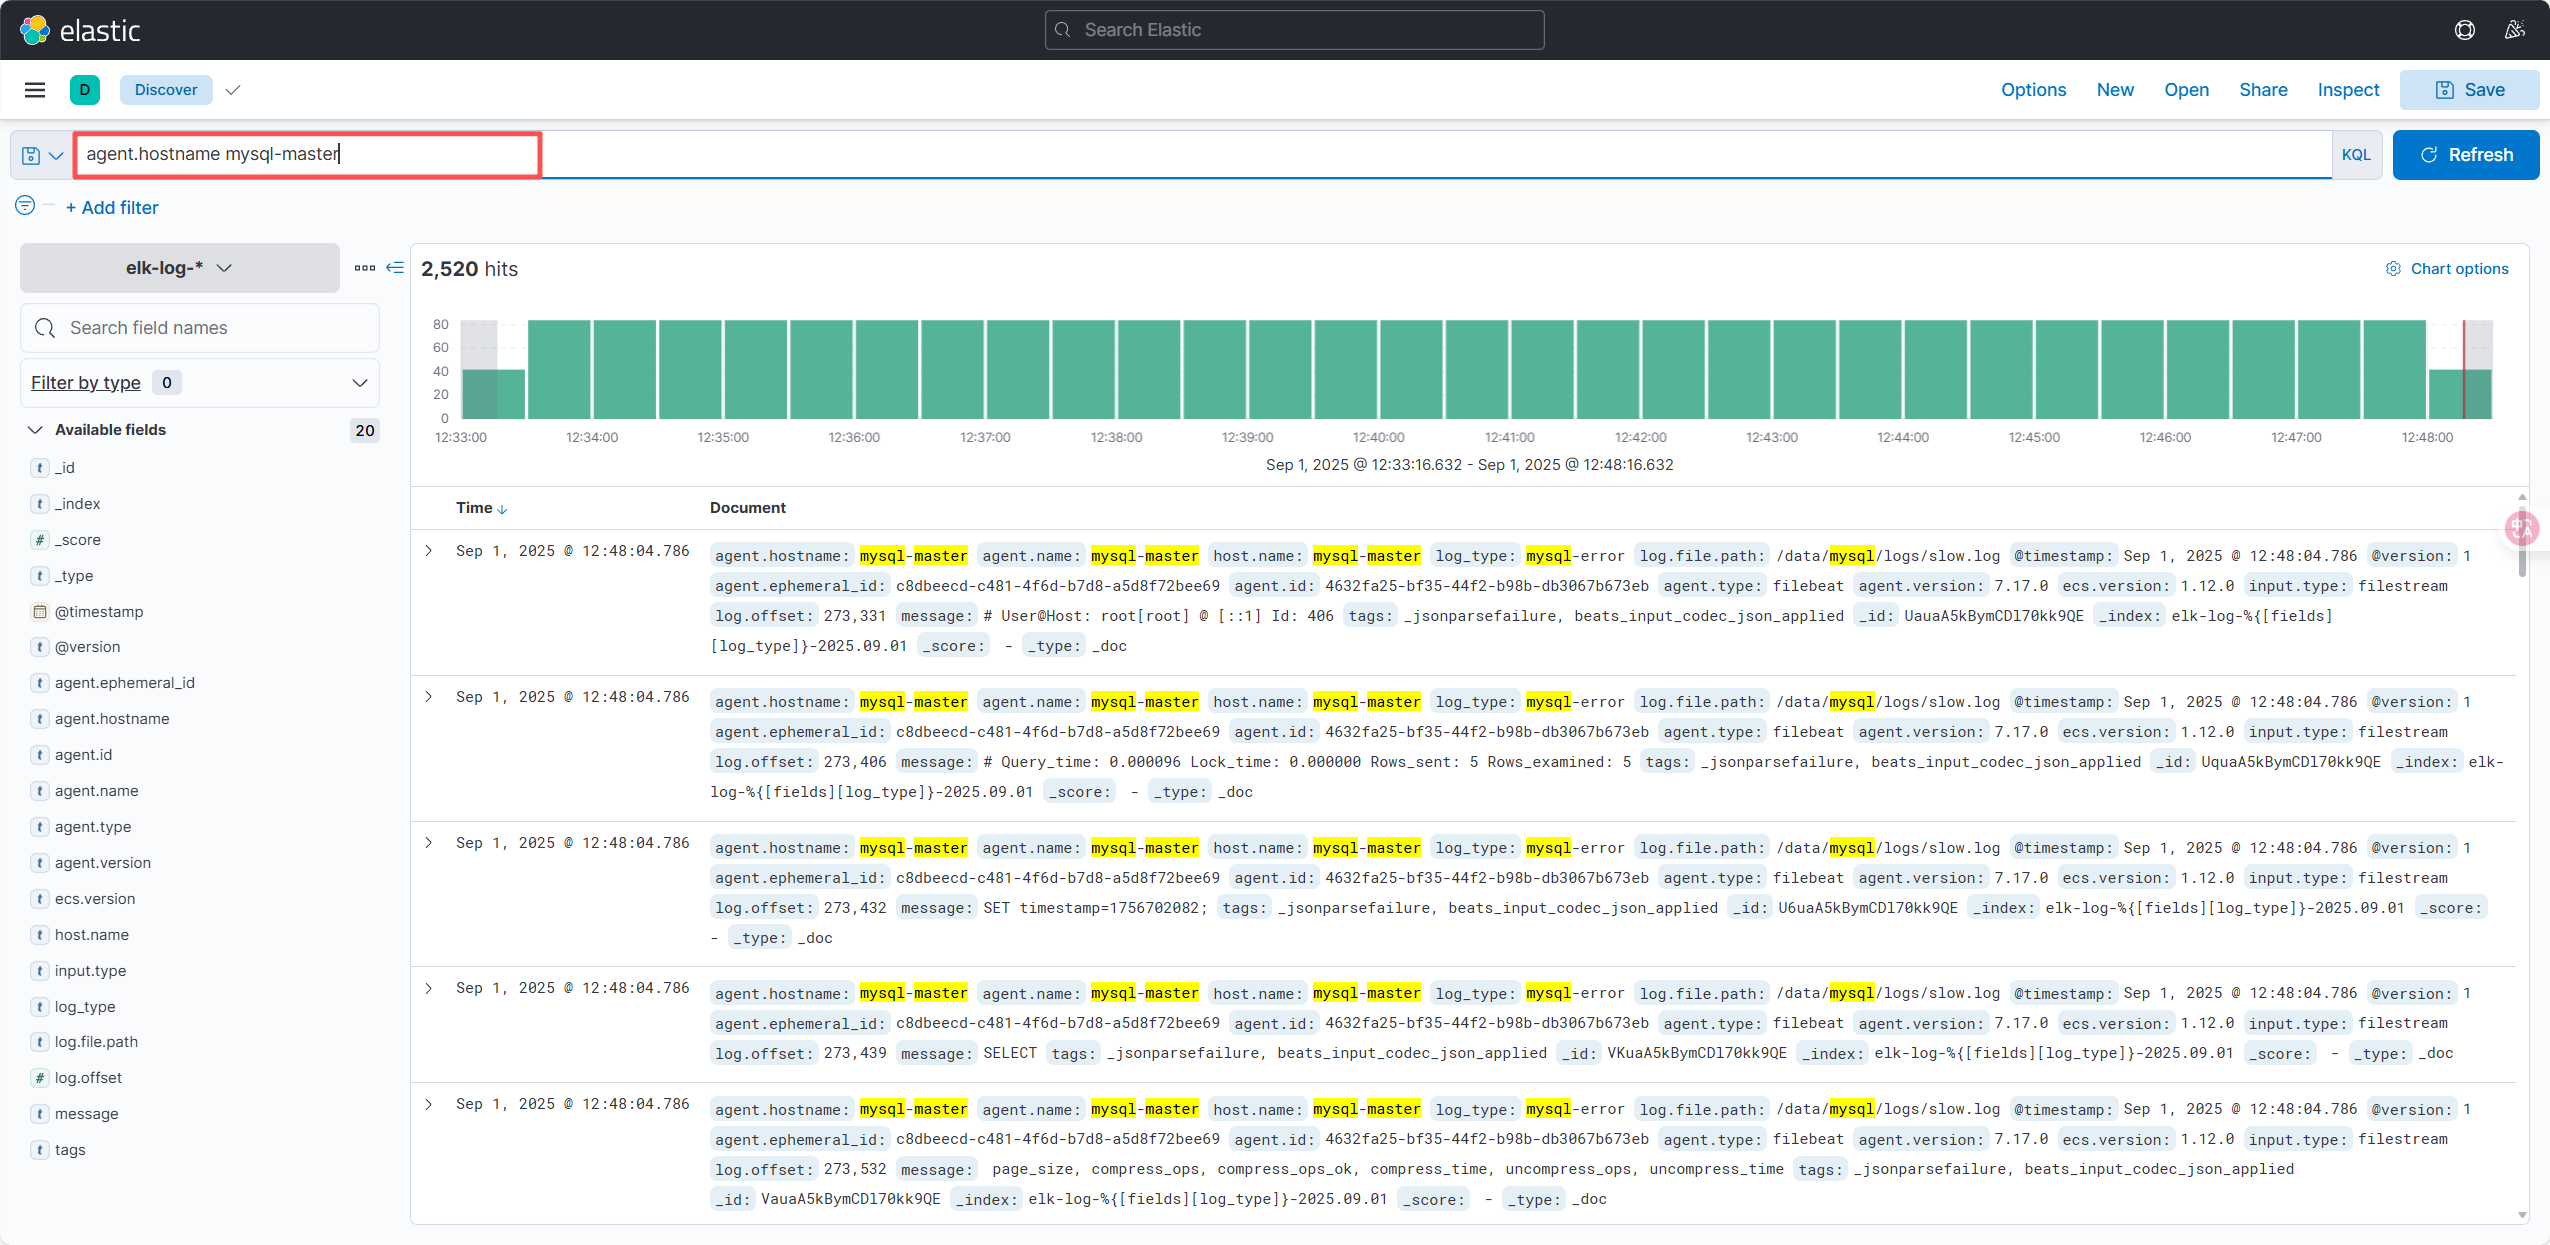Click the Refresh button

click(x=2466, y=155)
